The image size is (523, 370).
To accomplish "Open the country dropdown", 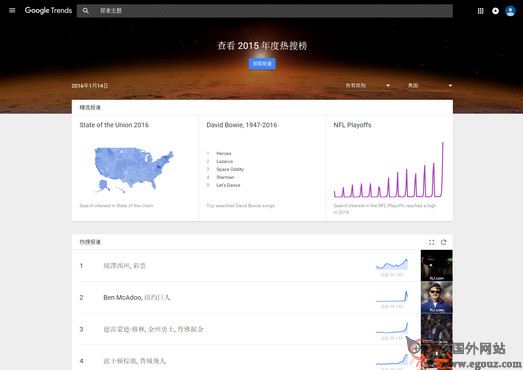I will point(430,86).
